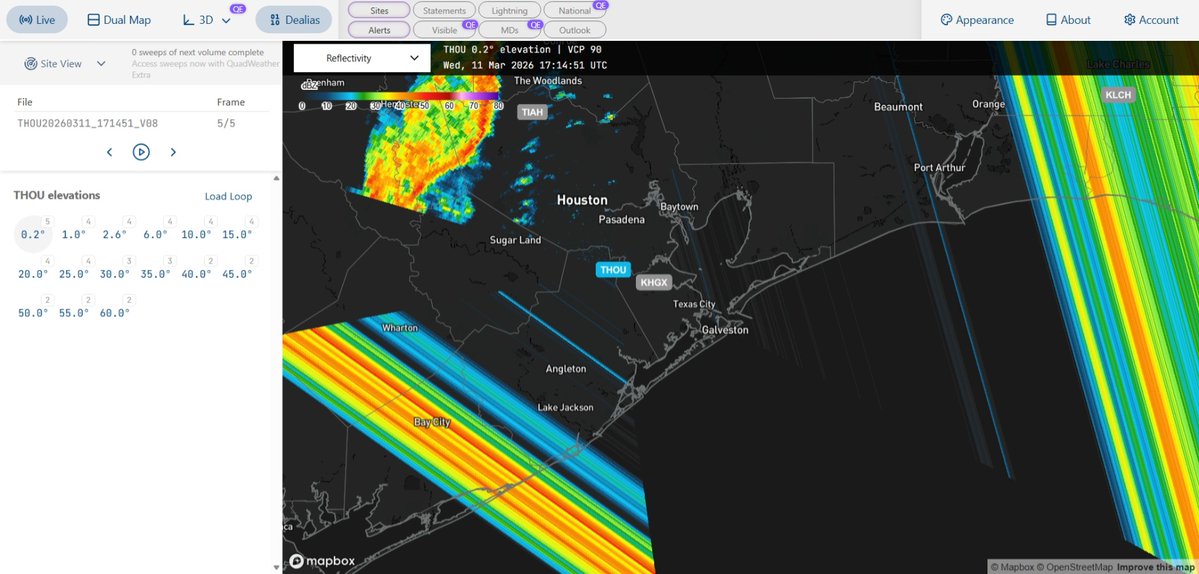The image size is (1199, 574).
Task: Select 15.0° elevation
Action: click(237, 234)
